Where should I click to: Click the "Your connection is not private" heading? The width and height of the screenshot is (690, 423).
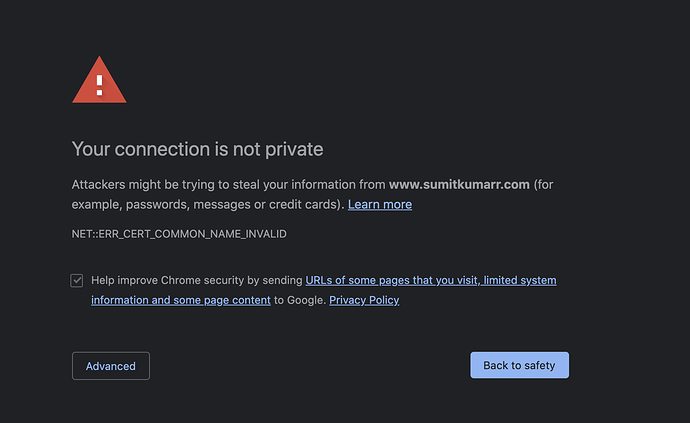coord(198,150)
